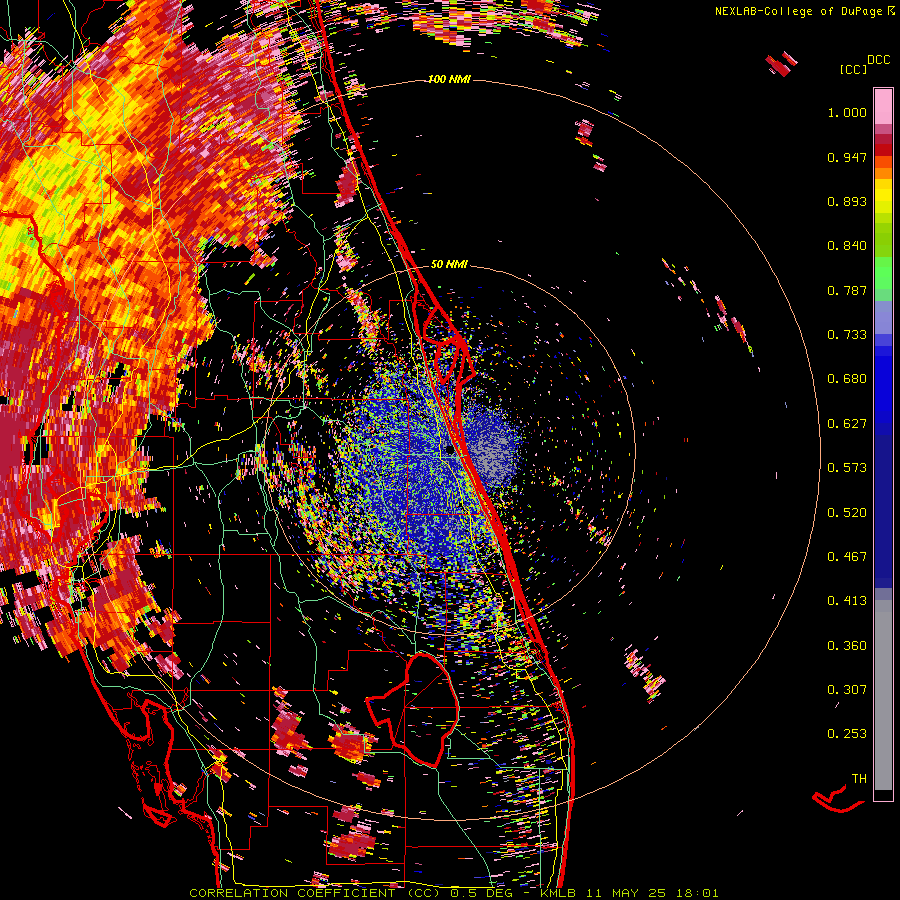Viewport: 900px width, 900px height.
Task: Click the KMLB radar site black dot marker
Action: tap(450, 450)
